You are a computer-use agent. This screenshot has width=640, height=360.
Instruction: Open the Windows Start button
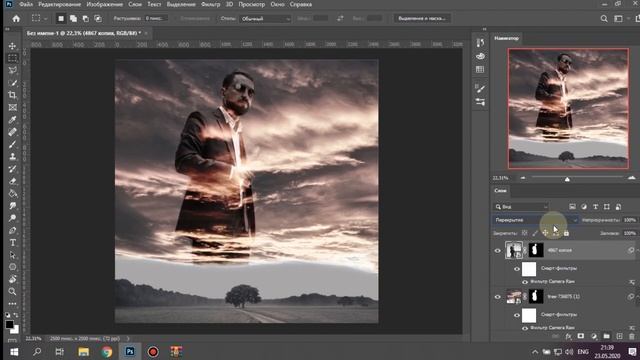pyautogui.click(x=14, y=351)
